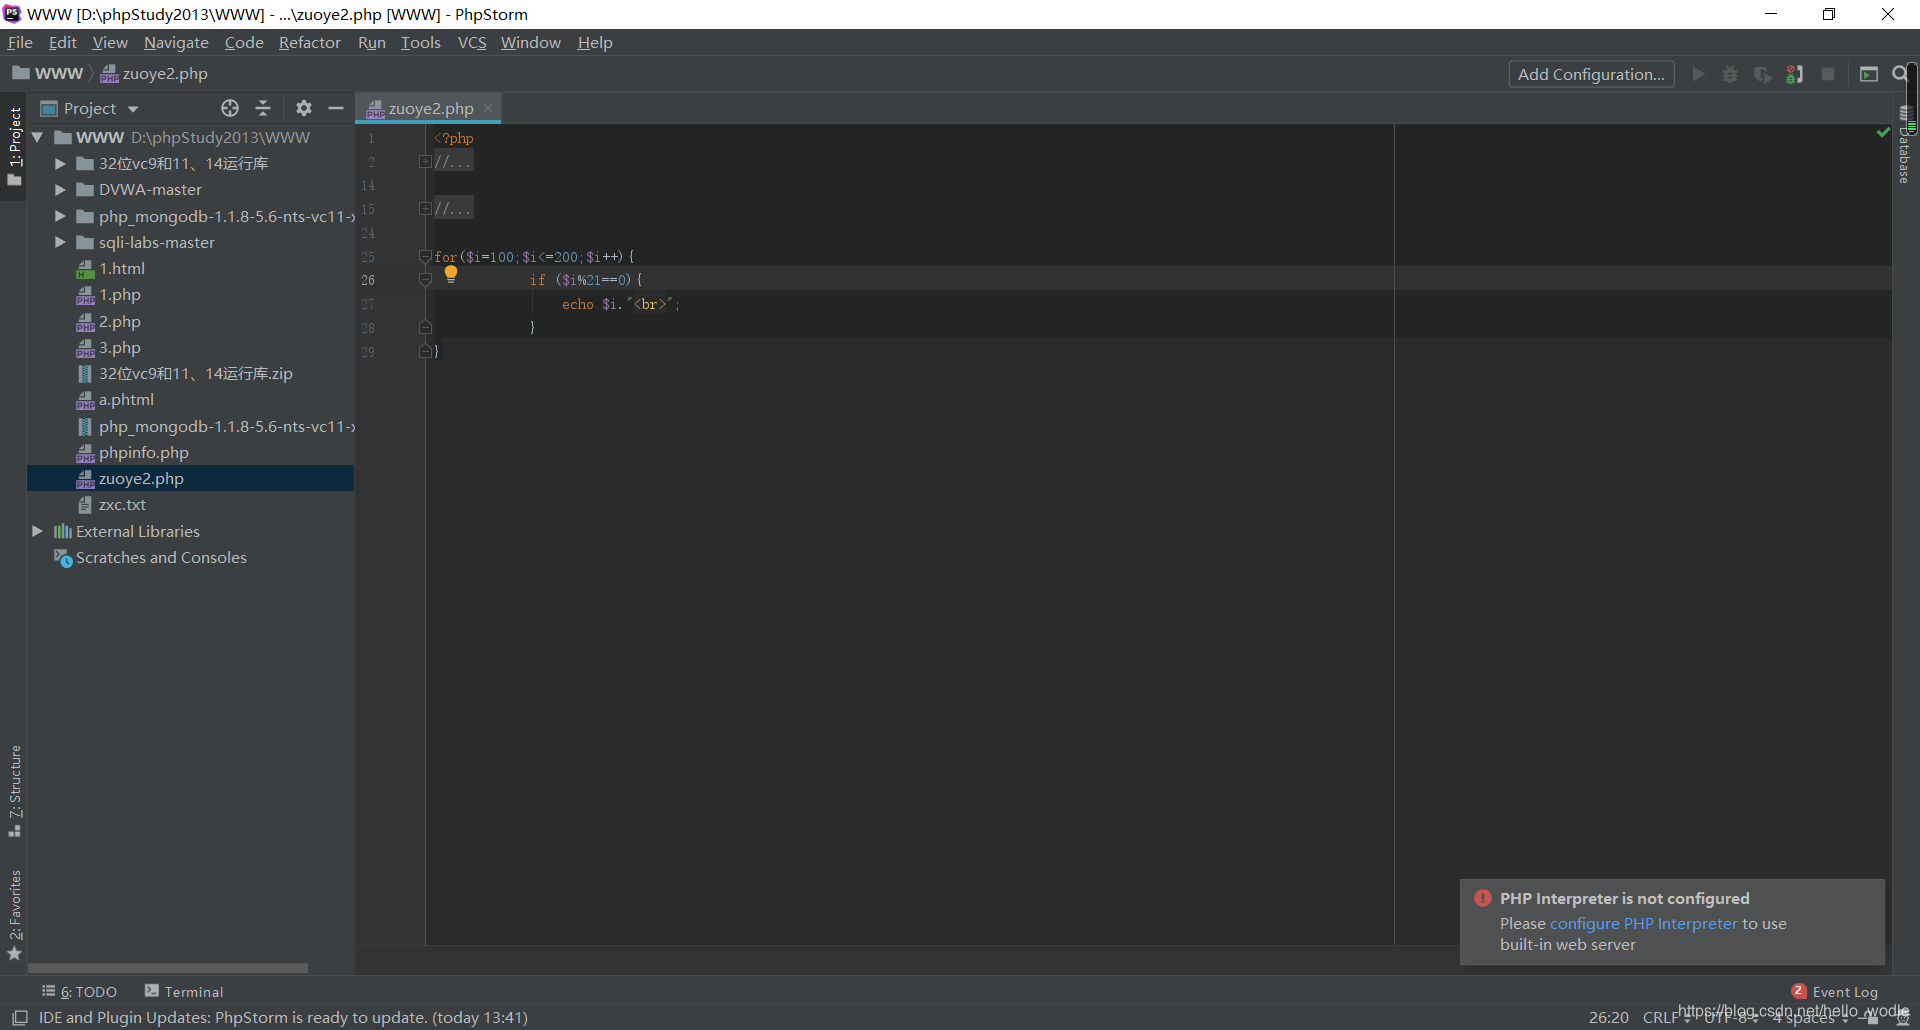Collapse the WWW root folder
Viewport: 1920px width, 1030px height.
pos(37,137)
